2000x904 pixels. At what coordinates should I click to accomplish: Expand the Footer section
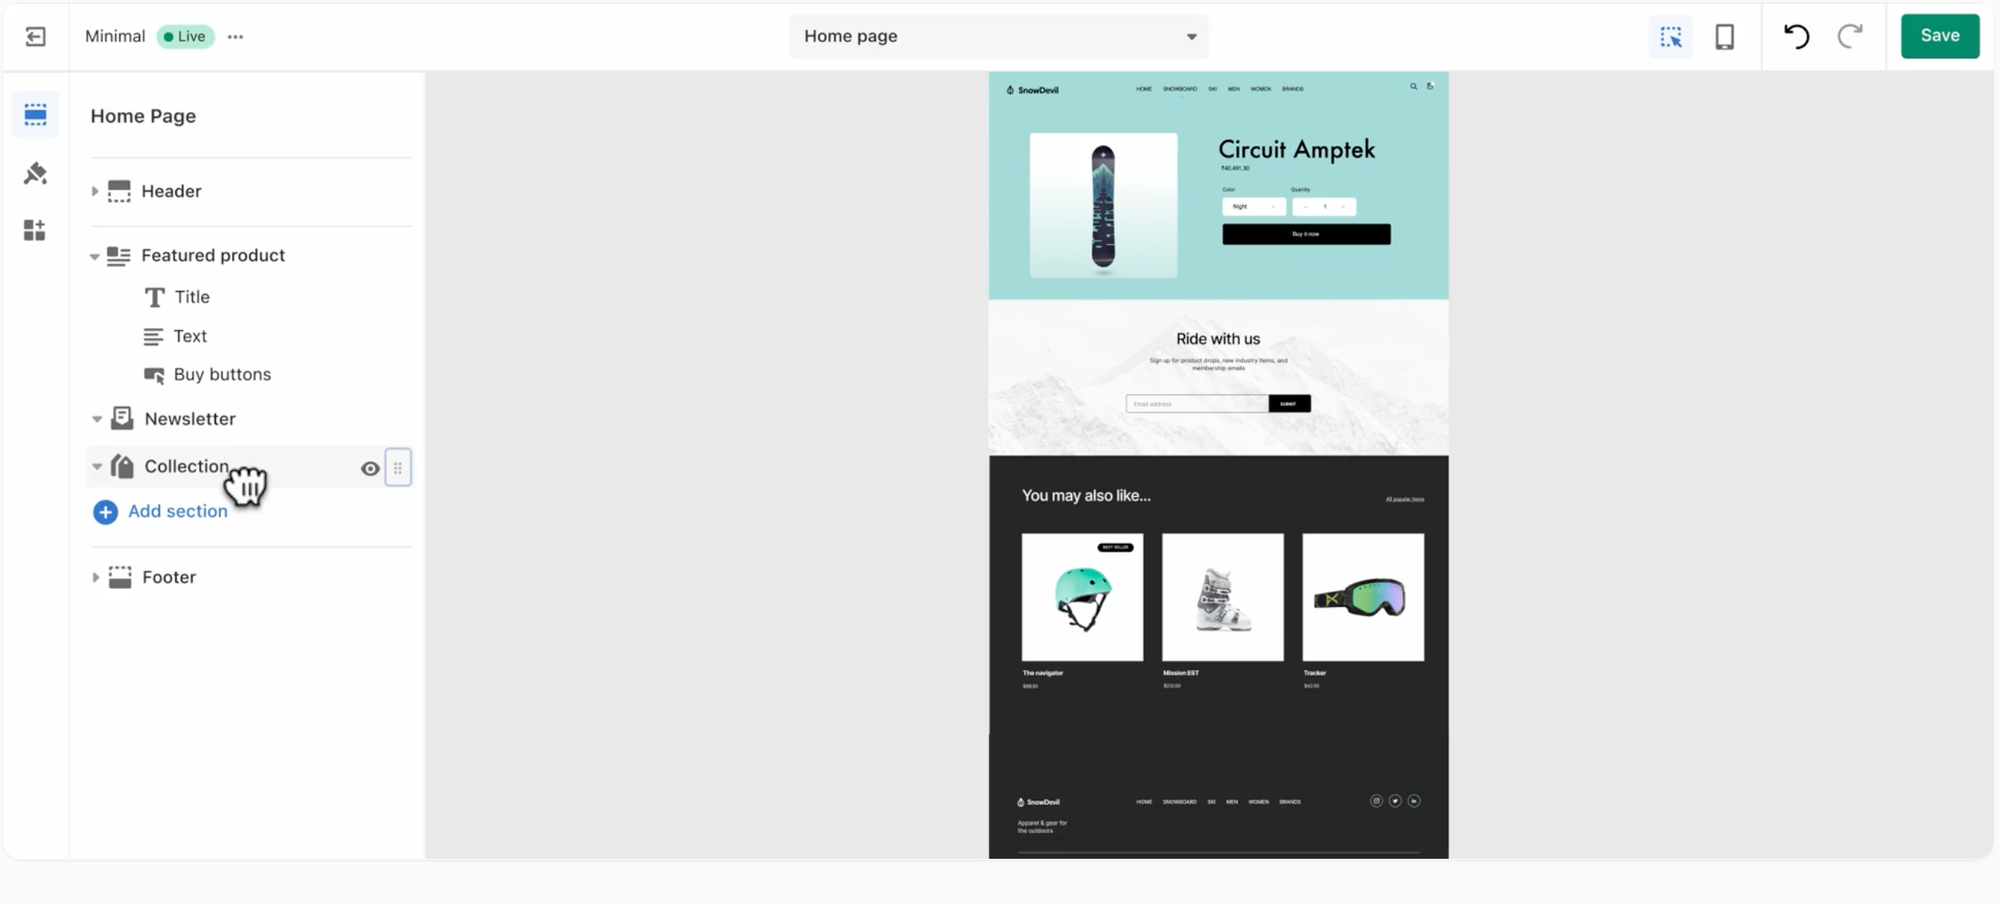click(x=95, y=577)
